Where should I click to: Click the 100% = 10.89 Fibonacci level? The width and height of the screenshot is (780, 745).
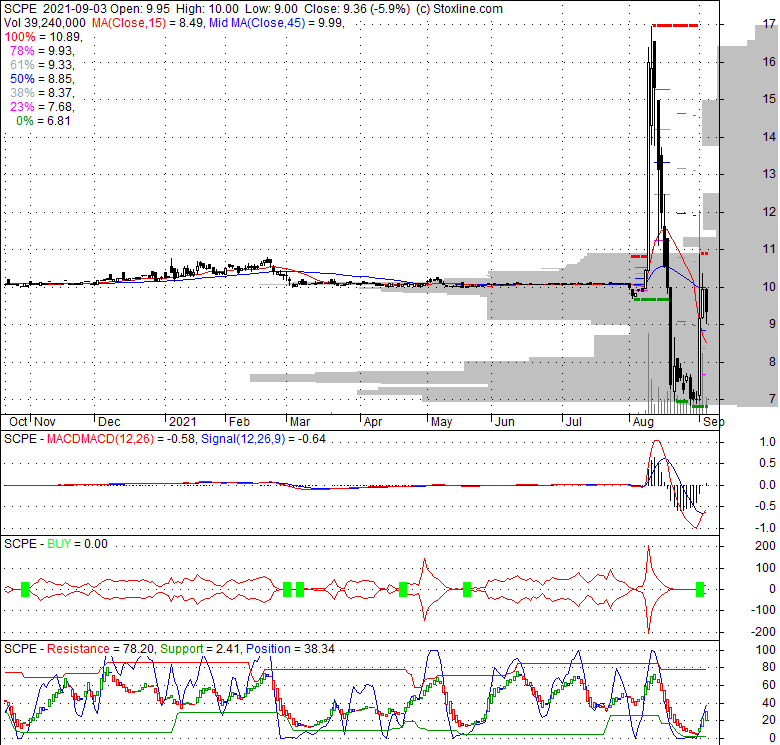(43, 37)
